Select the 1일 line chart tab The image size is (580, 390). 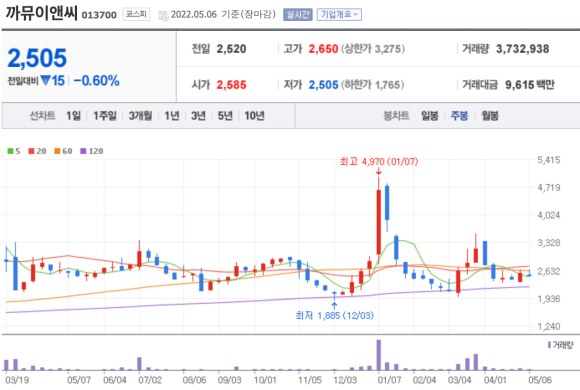point(73,116)
